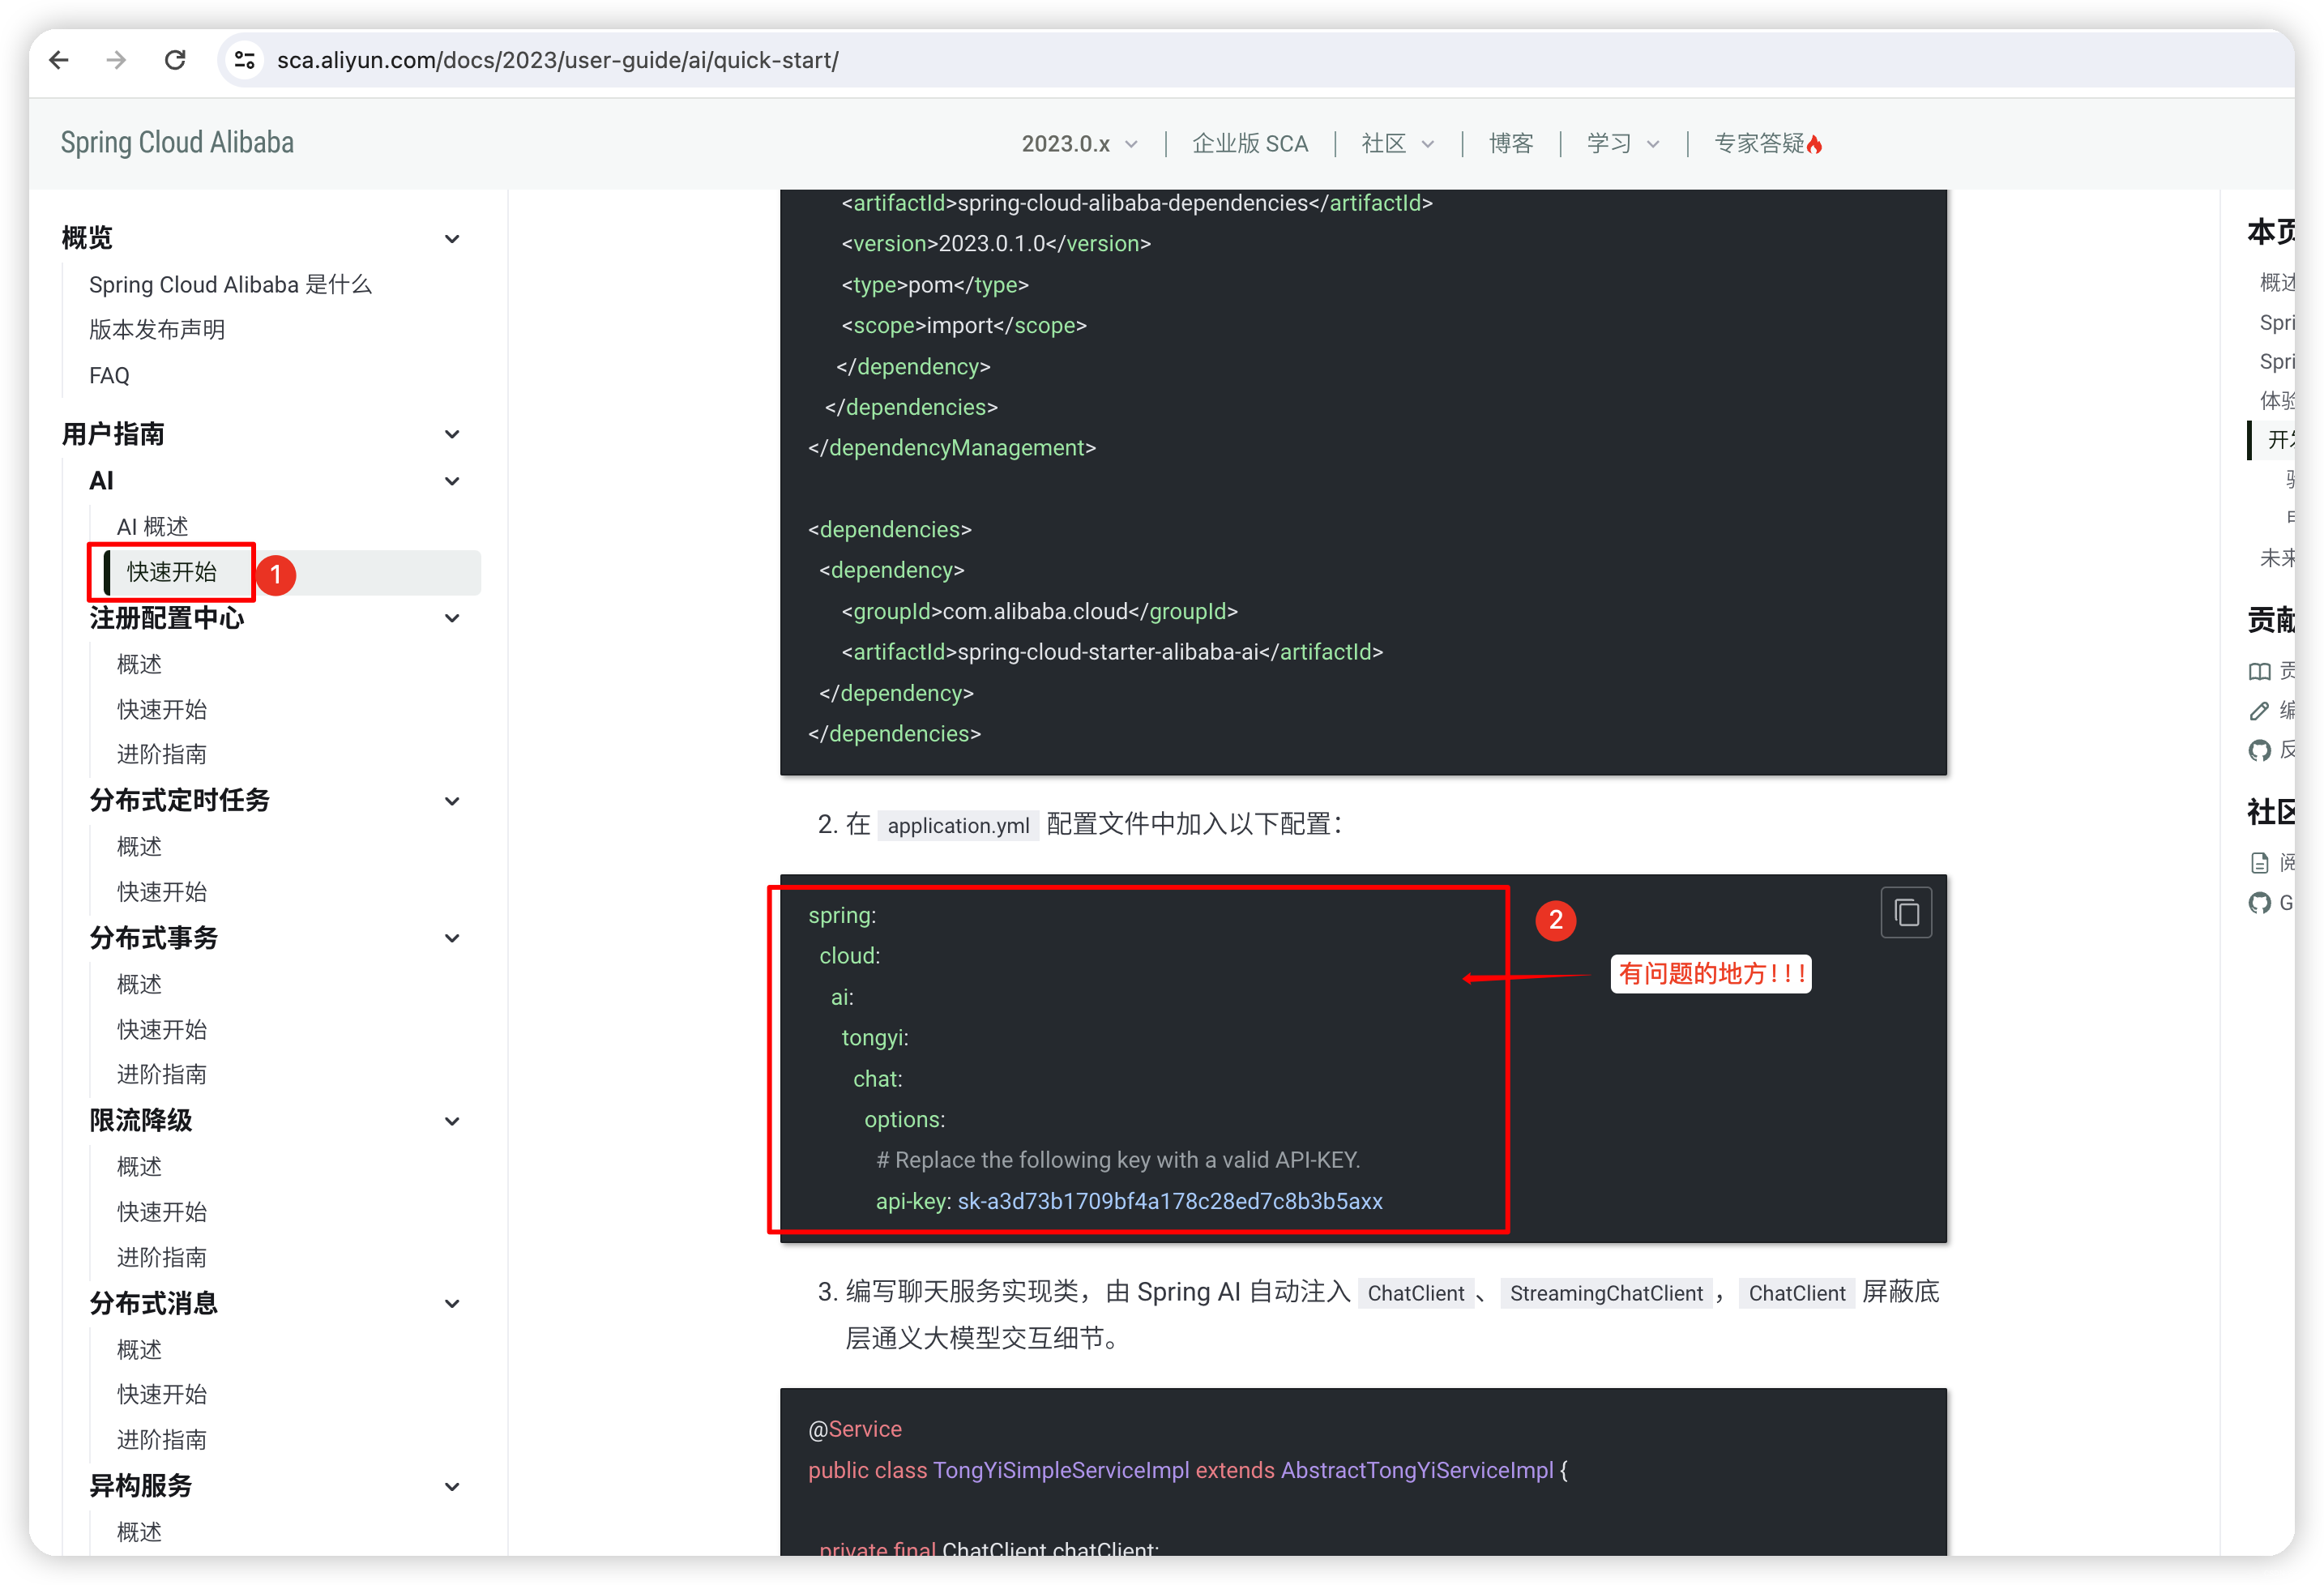This screenshot has width=2324, height=1585.
Task: Collapse the 用户指南 sidebar section
Action: click(452, 434)
